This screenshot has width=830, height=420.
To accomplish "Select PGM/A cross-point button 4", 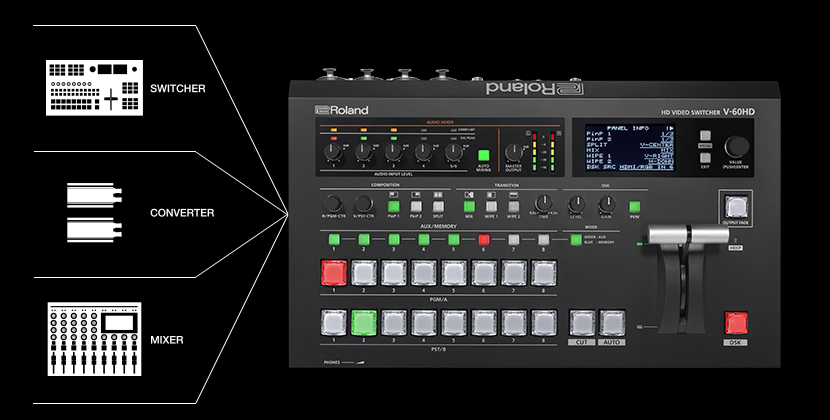I will [x=424, y=273].
